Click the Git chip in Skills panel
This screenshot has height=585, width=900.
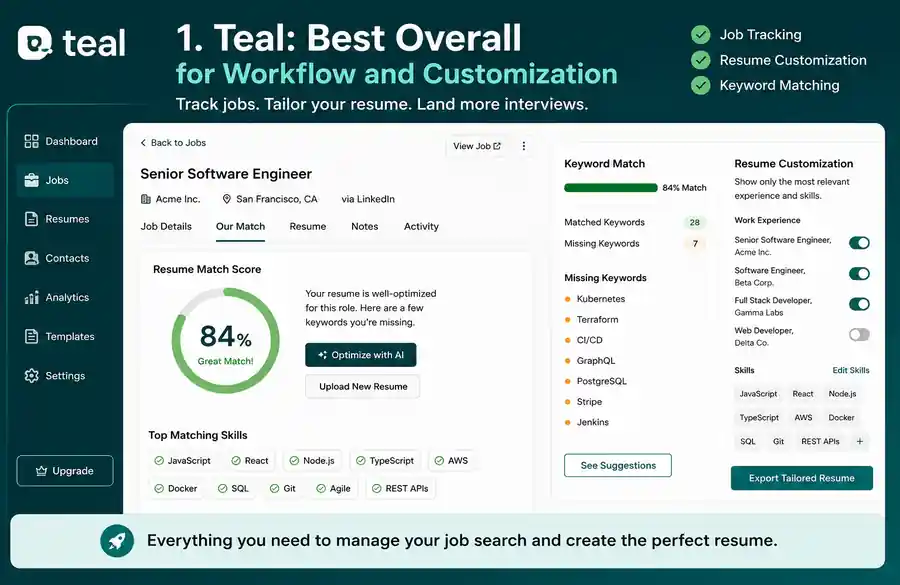pyautogui.click(x=778, y=441)
